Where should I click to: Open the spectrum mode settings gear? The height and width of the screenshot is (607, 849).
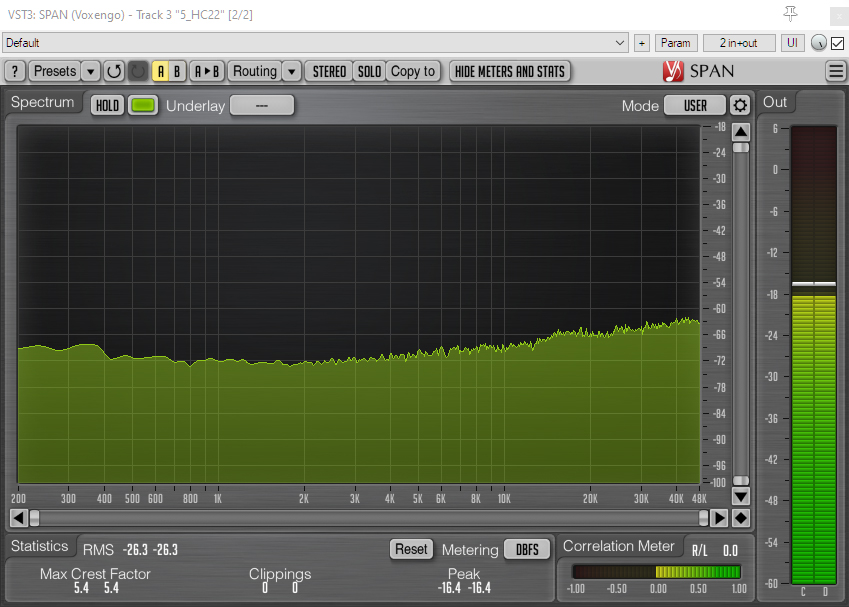[x=740, y=105]
